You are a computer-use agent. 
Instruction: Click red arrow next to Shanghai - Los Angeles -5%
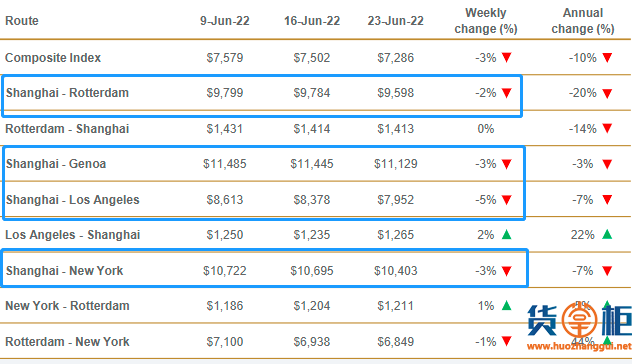click(x=507, y=200)
